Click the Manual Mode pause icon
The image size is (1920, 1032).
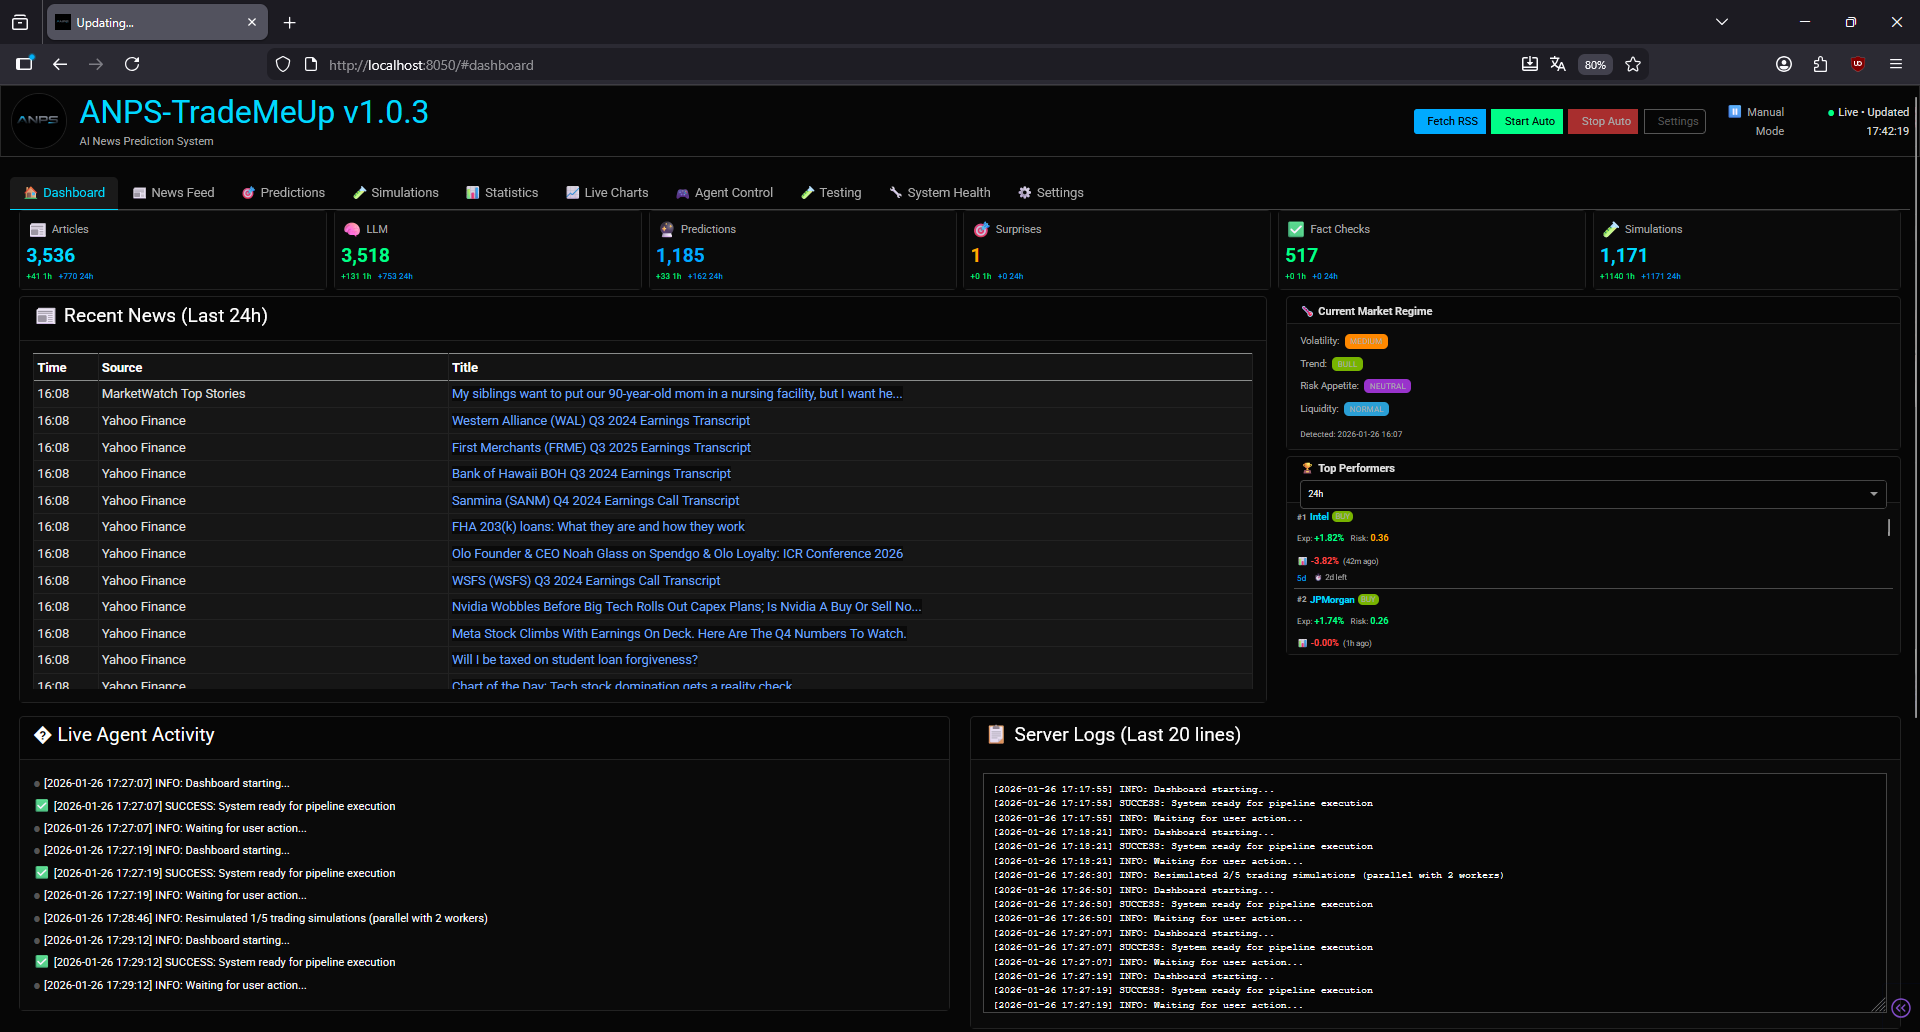pos(1734,112)
